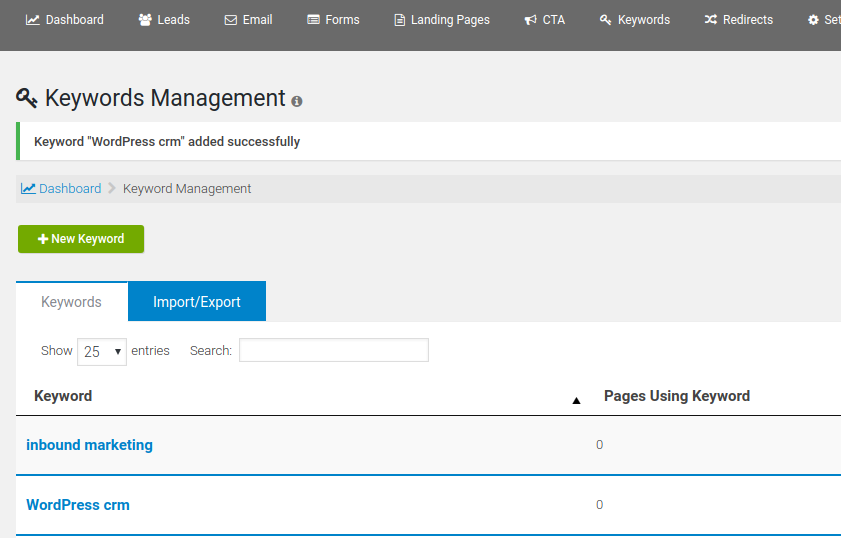Viewport: 841px width, 538px height.
Task: Select CTA in the top navigation
Action: click(x=545, y=20)
